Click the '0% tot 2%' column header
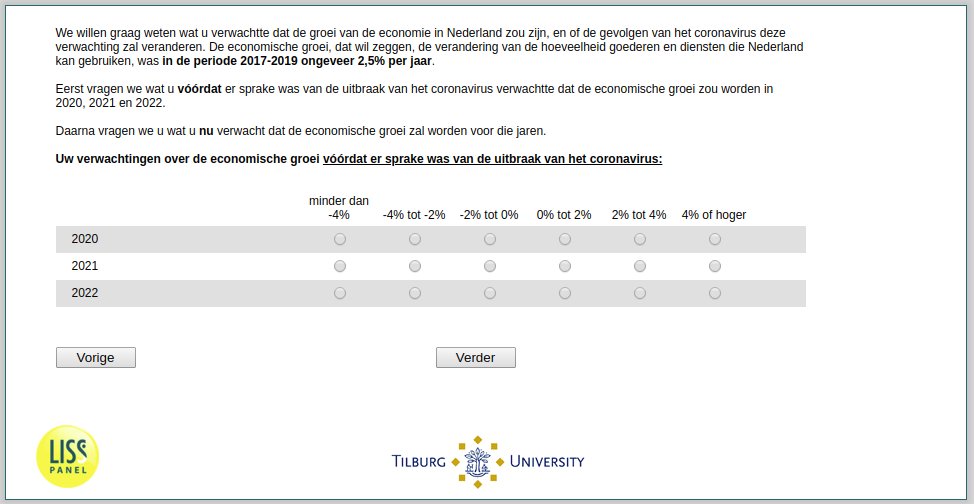 [x=564, y=215]
